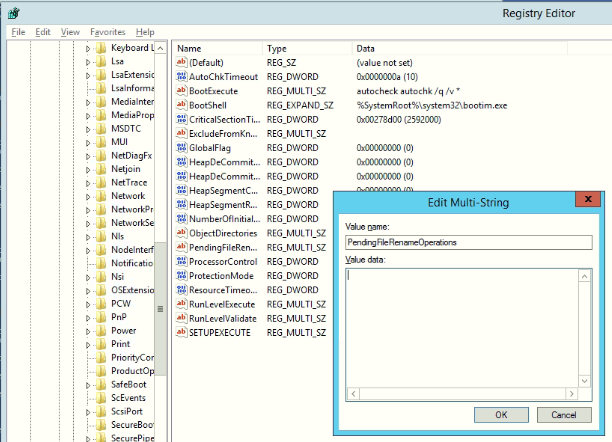Expand the MUI key node
This screenshot has height=442, width=612.
click(x=88, y=143)
